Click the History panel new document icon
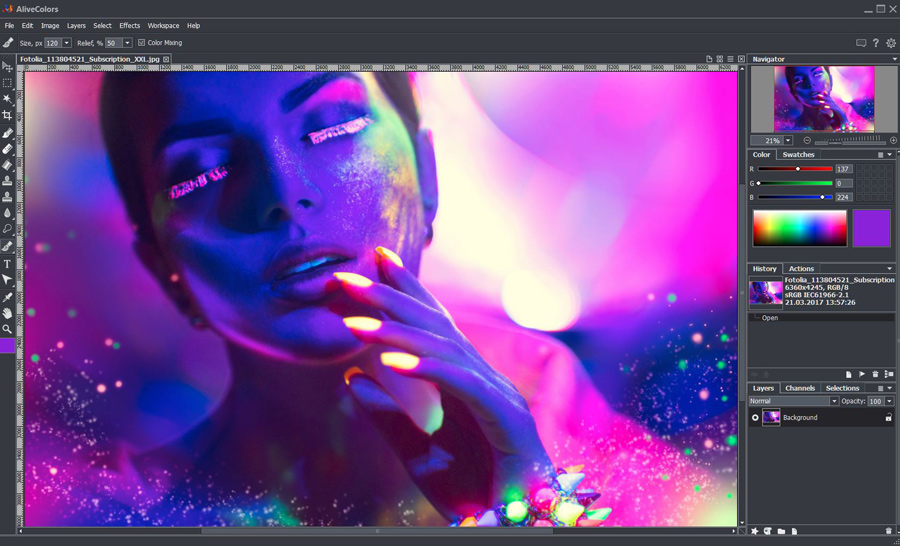 click(848, 374)
